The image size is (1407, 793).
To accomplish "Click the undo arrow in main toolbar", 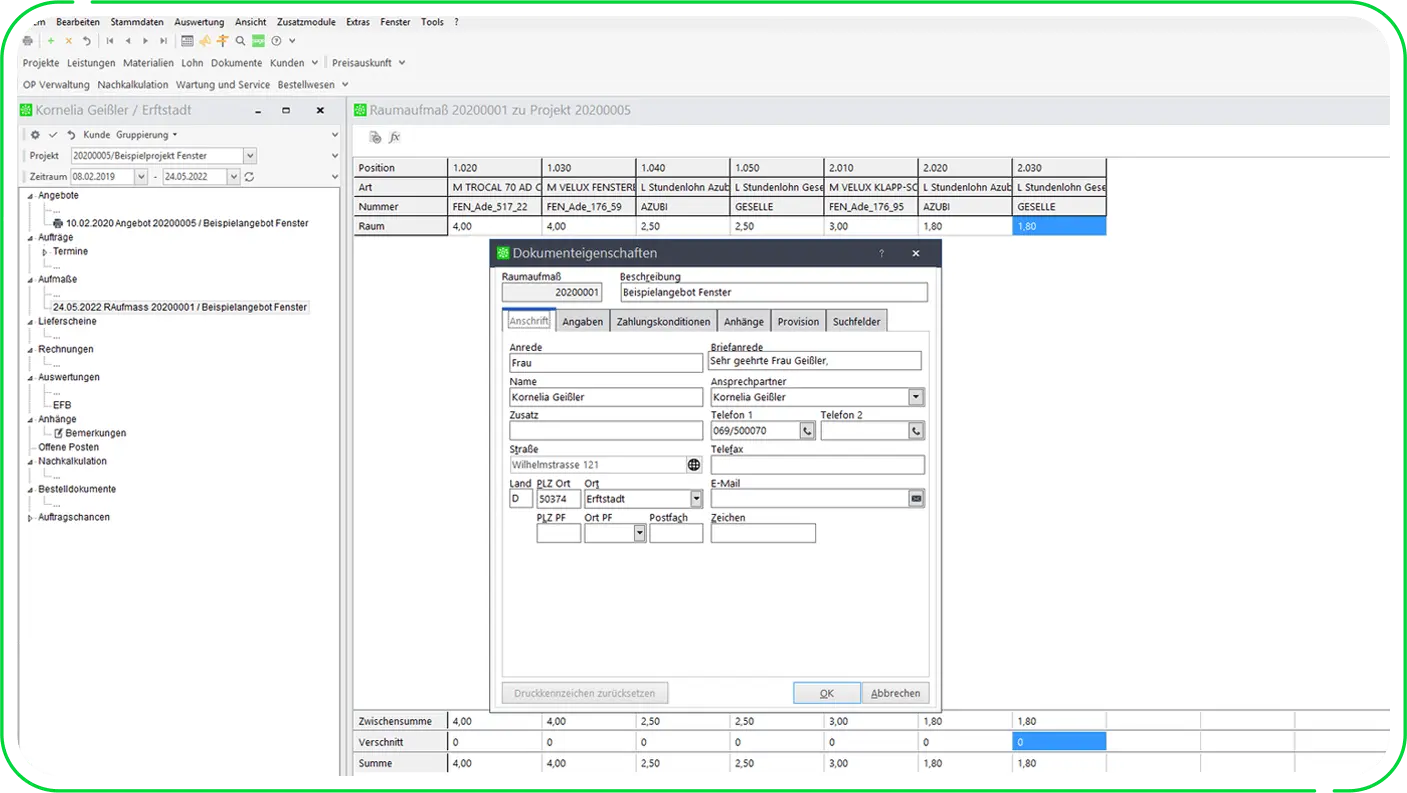I will 86,41.
